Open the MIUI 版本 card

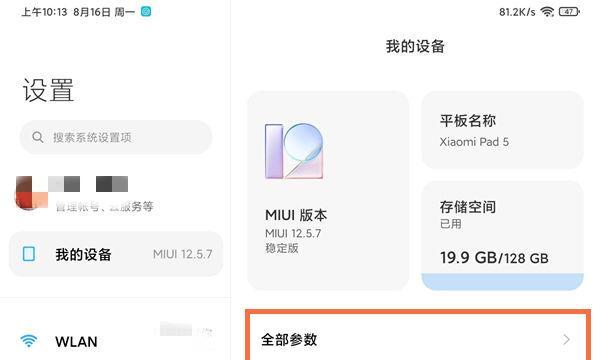tap(328, 190)
